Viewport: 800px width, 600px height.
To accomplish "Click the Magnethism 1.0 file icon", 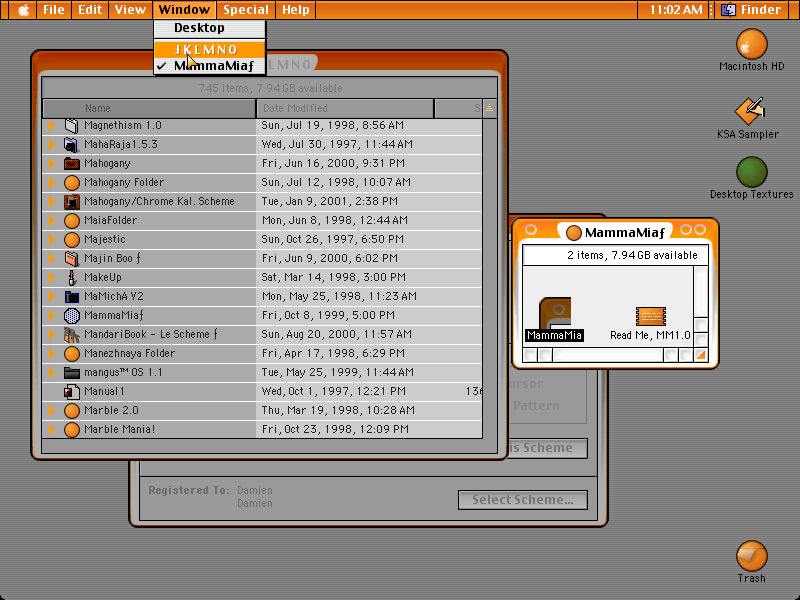I will point(71,126).
